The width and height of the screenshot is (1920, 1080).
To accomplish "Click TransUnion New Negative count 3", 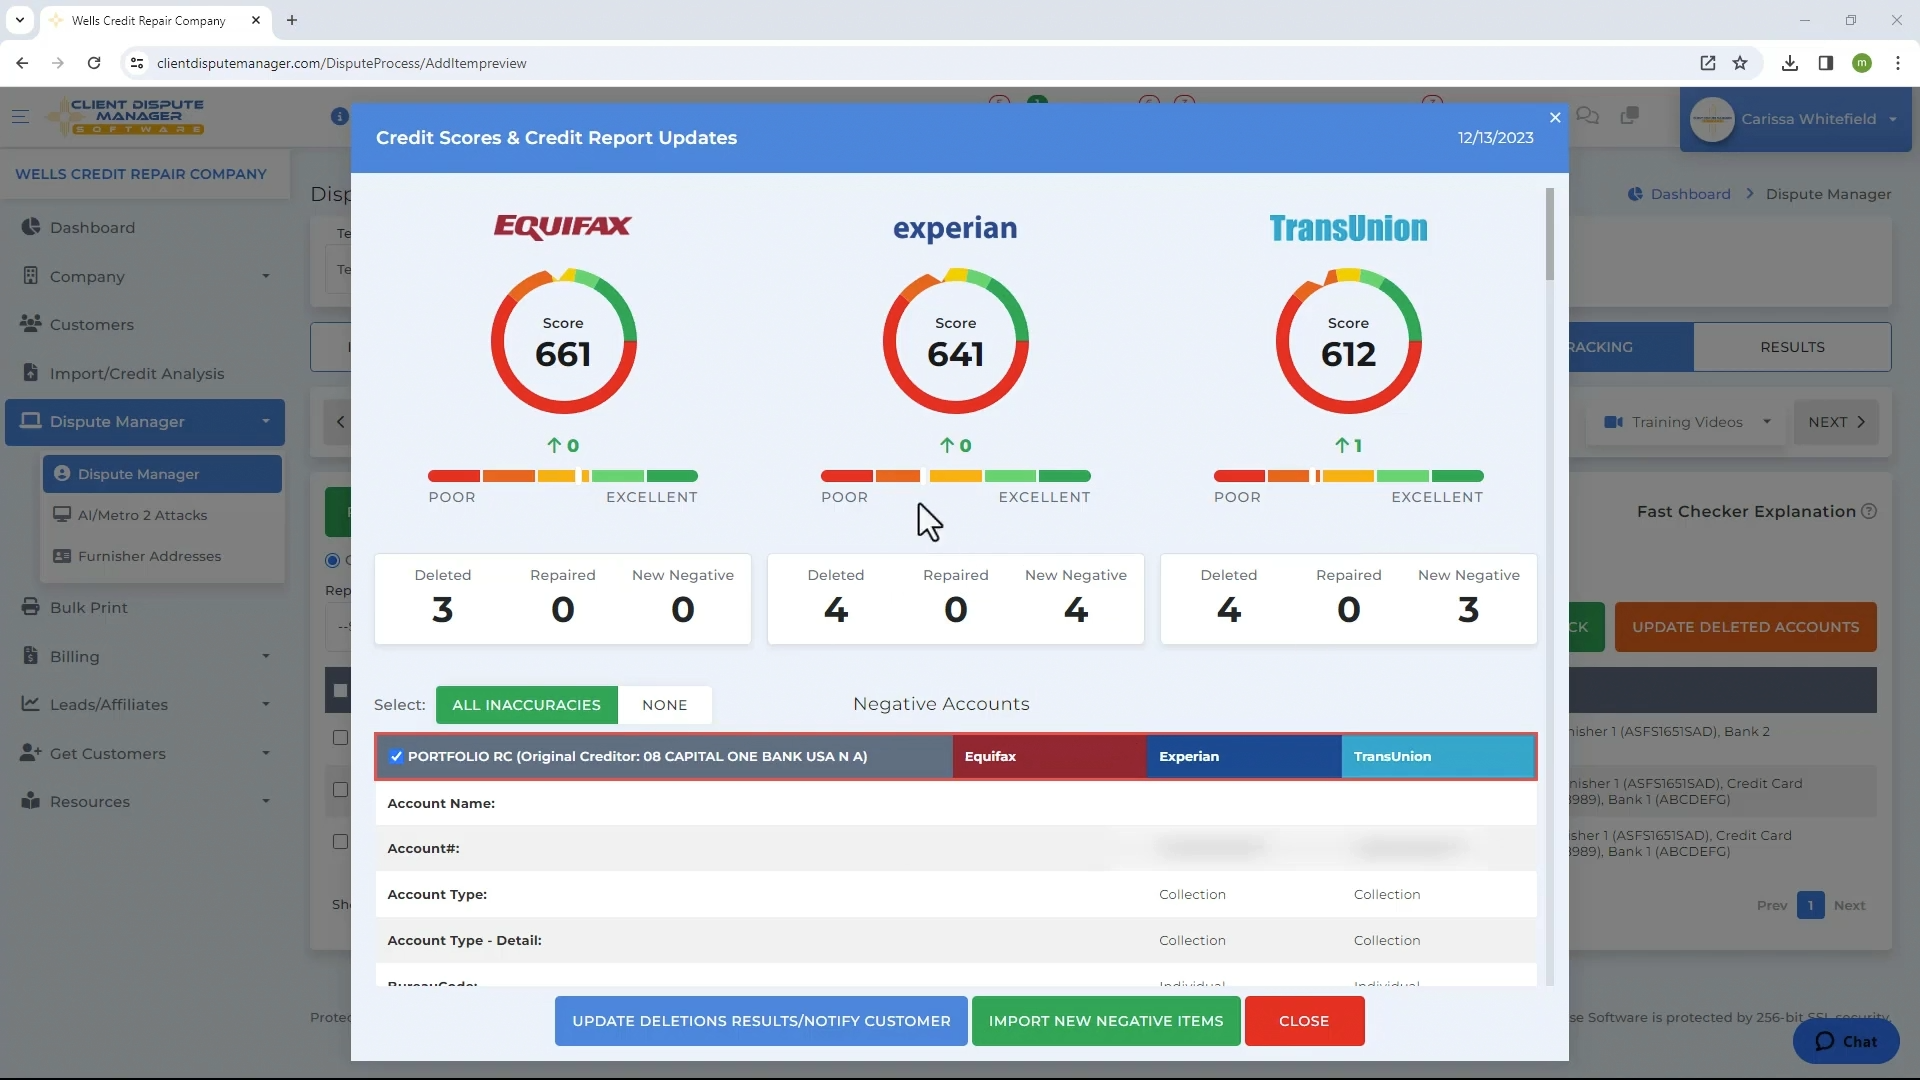I will 1468,610.
